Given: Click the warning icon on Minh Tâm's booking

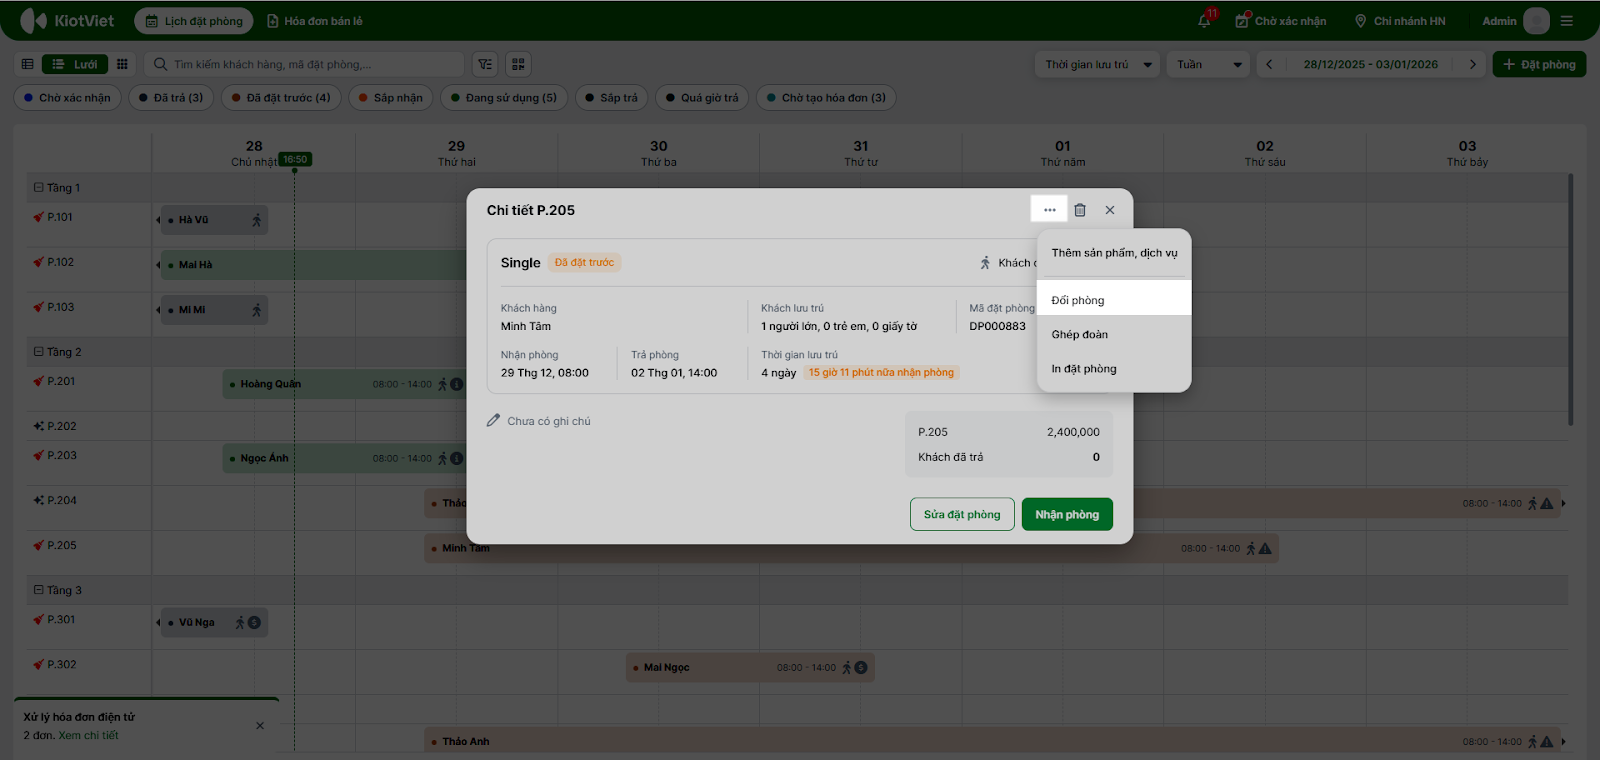Looking at the screenshot, I should pyautogui.click(x=1265, y=548).
